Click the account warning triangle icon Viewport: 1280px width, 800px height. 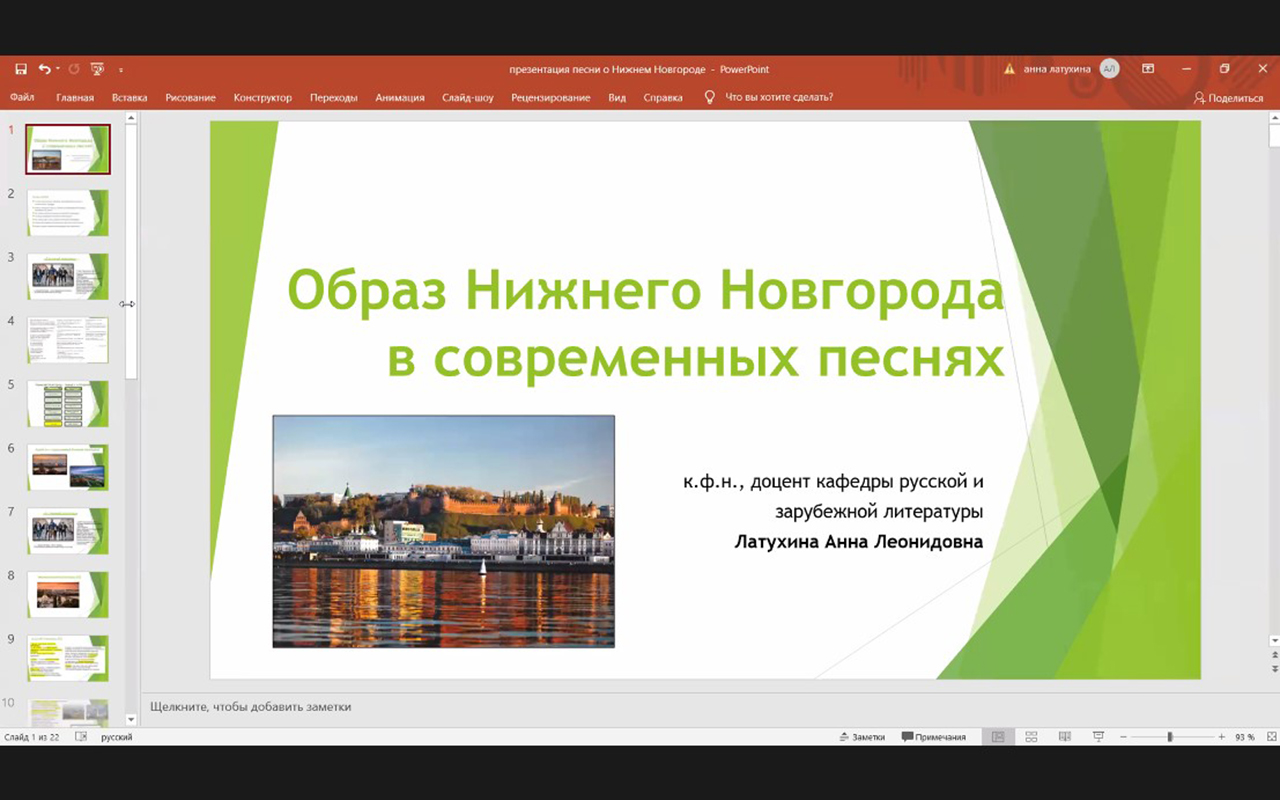tap(1009, 69)
